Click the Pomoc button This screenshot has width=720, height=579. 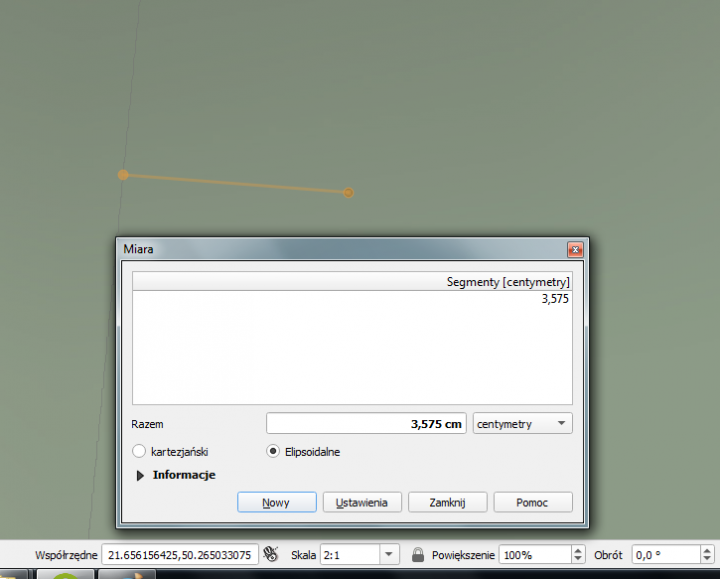tap(531, 502)
